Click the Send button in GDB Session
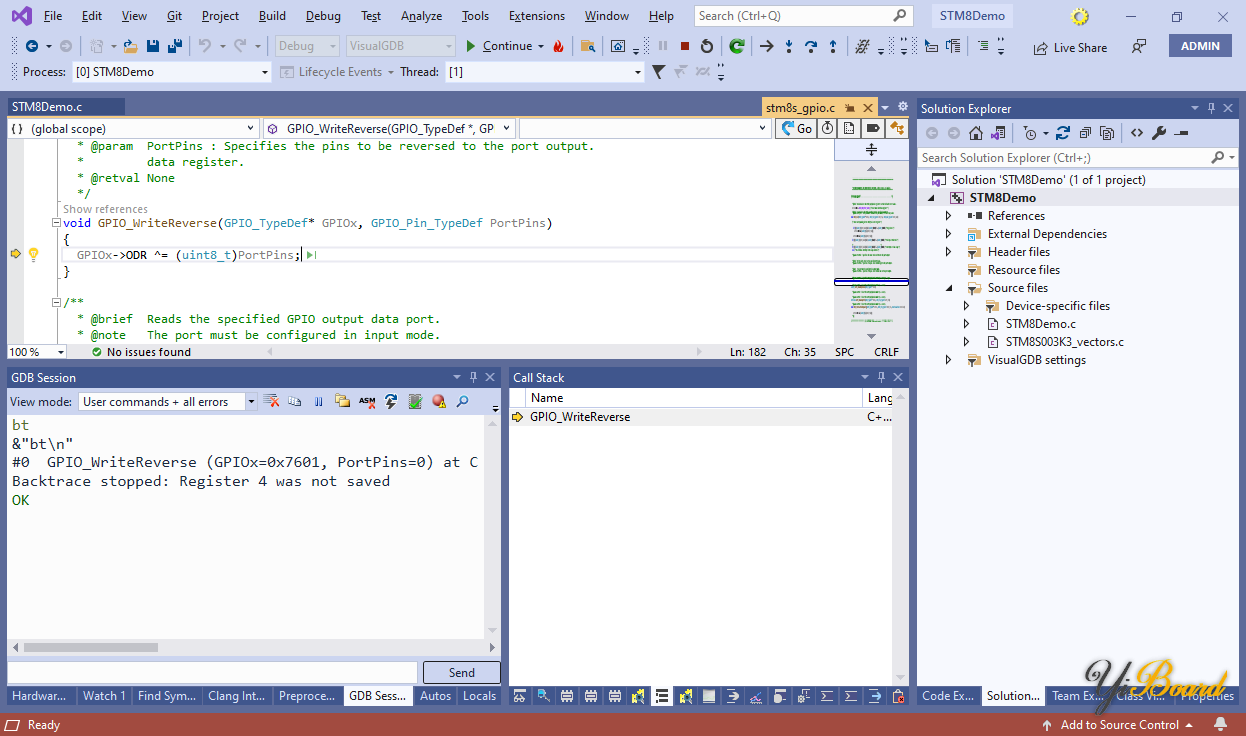1246x736 pixels. [461, 673]
